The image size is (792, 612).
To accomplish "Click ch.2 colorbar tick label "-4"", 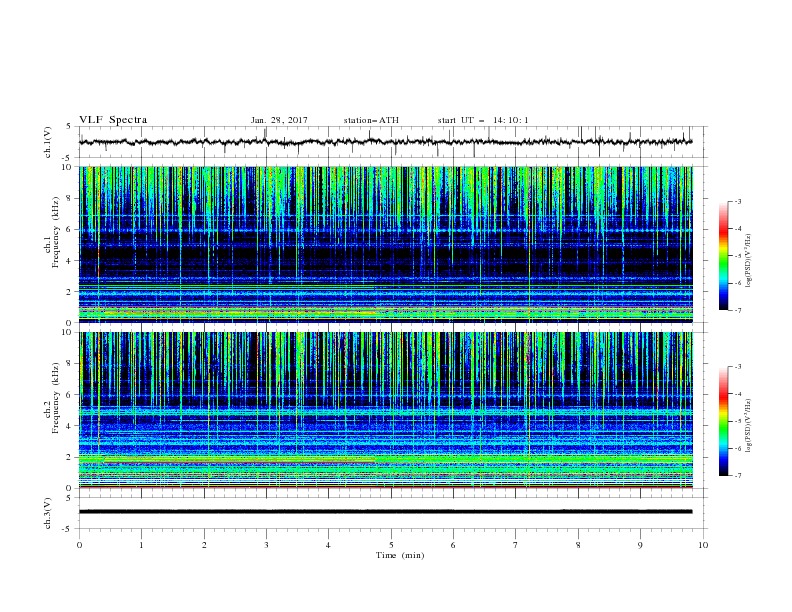I will [x=737, y=394].
